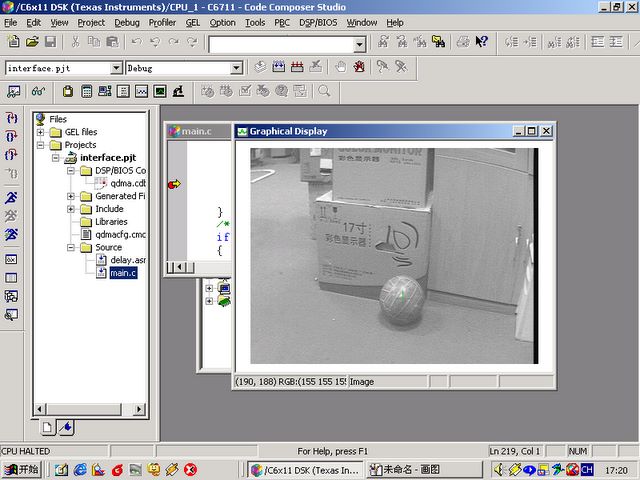Image resolution: width=640 pixels, height=480 pixels.
Task: Remove all breakpoints with the red hand icon
Action: [x=359, y=67]
